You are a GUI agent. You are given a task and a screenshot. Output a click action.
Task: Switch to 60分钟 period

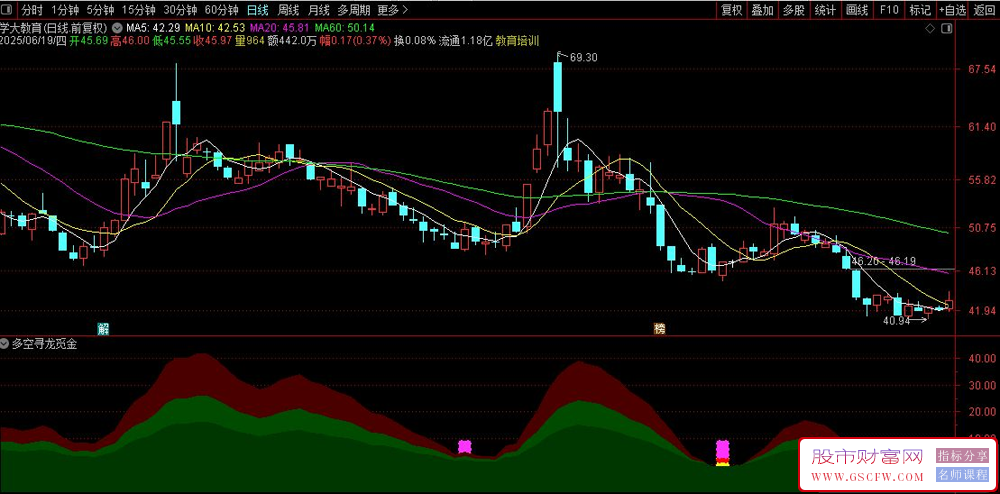click(x=221, y=10)
